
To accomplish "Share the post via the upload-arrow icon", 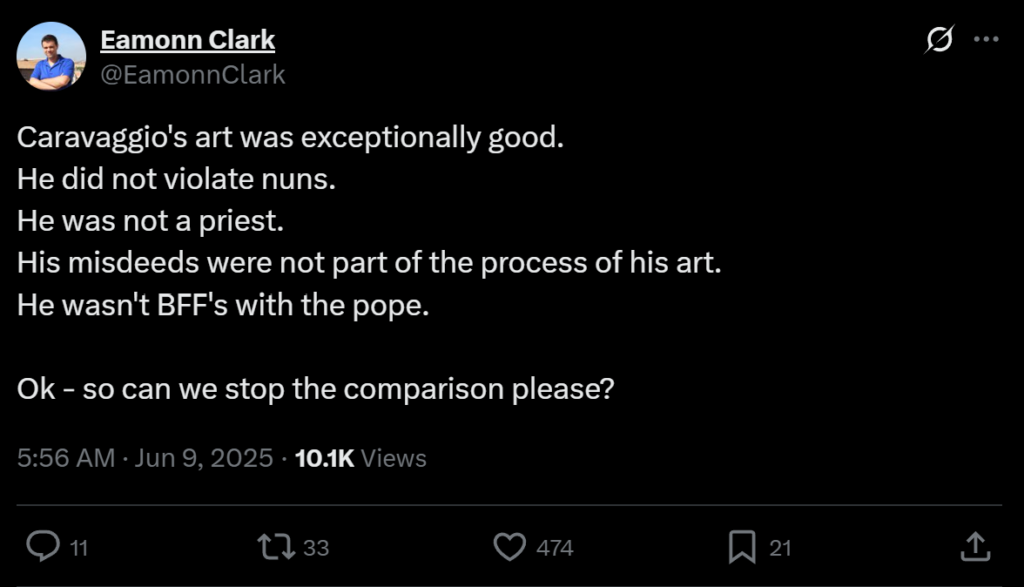I will (975, 546).
